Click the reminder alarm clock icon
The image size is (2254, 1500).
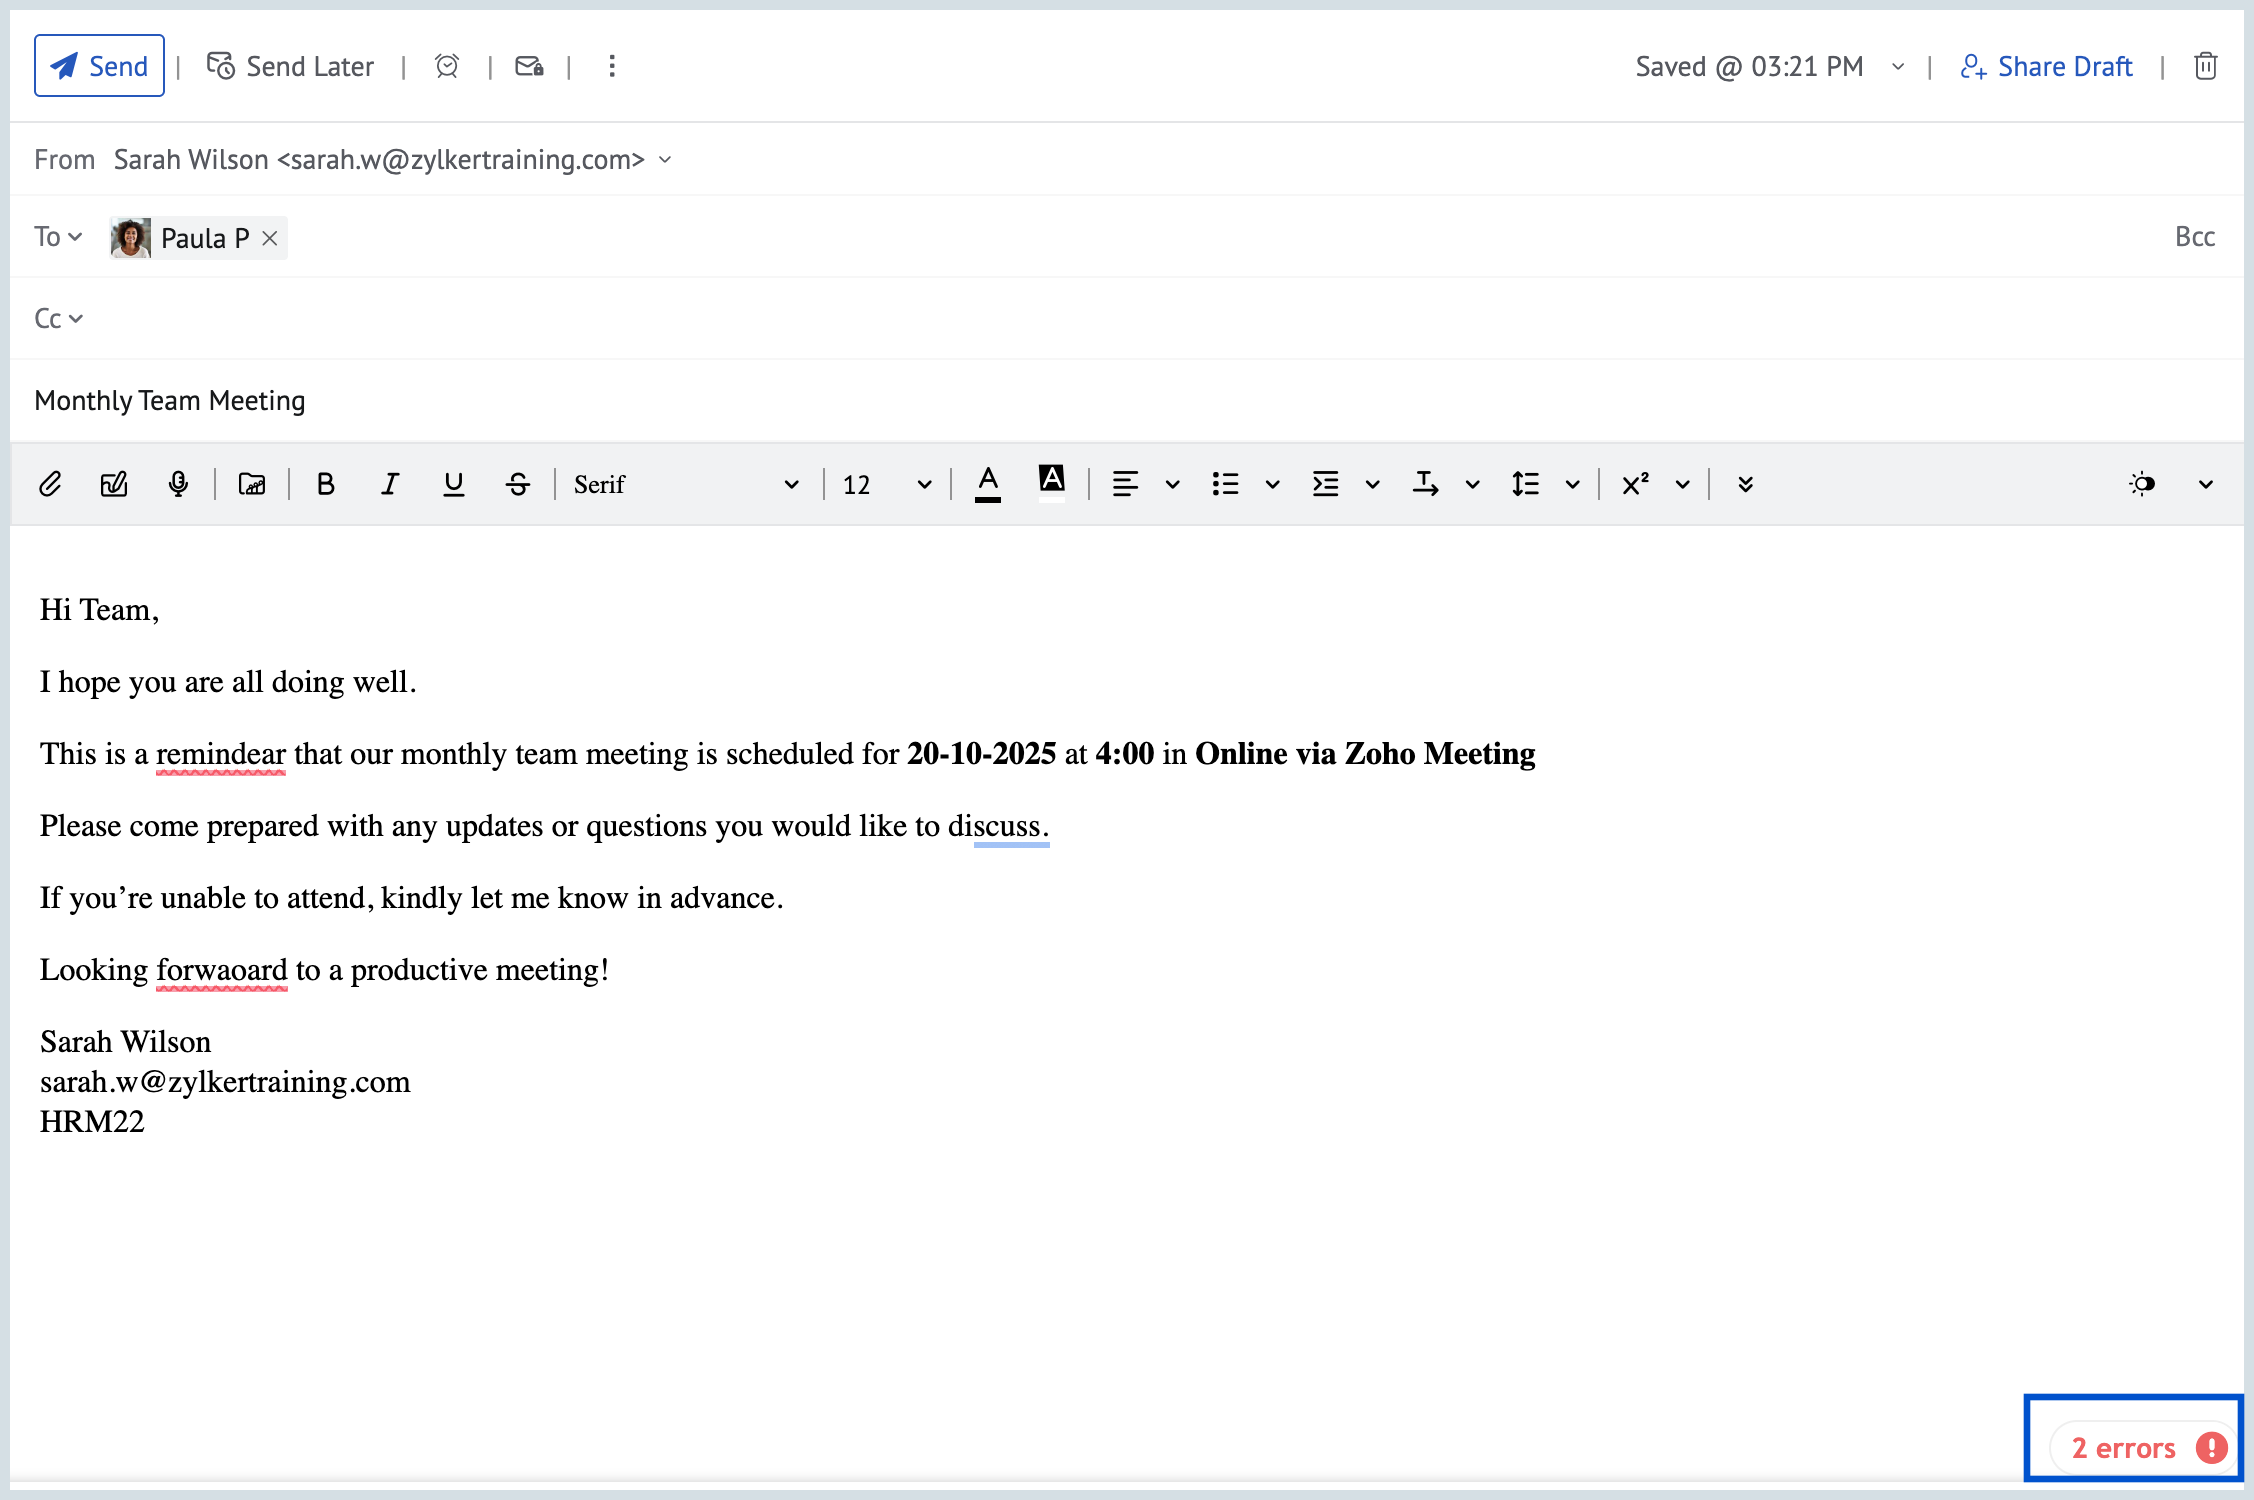pyautogui.click(x=447, y=66)
